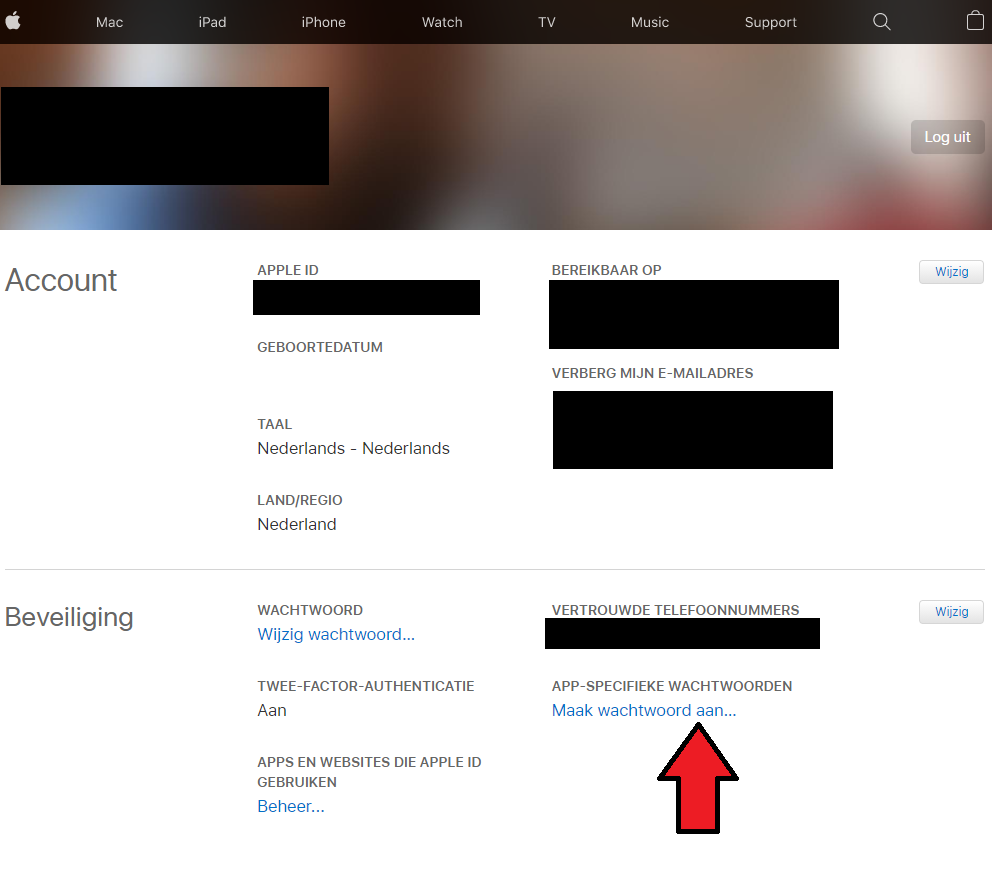
Task: Click the WACHTWOORD label
Action: [310, 610]
